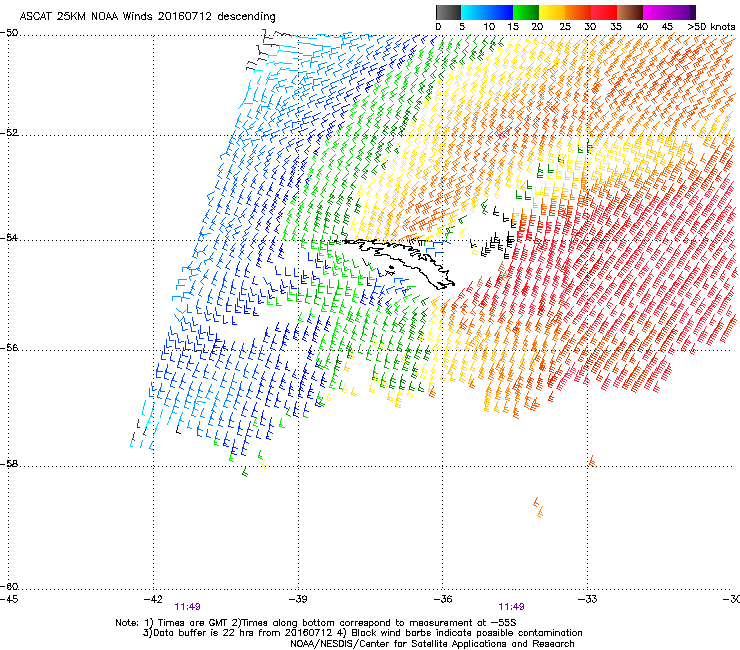The height and width of the screenshot is (650, 740).
Task: Click the brown 35-40 knots legend segment
Action: click(630, 12)
